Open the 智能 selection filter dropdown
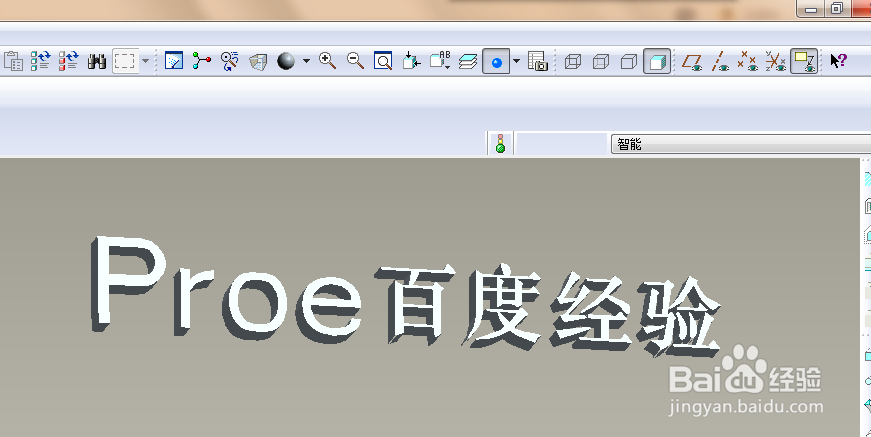The width and height of the screenshot is (871, 437). 740,144
